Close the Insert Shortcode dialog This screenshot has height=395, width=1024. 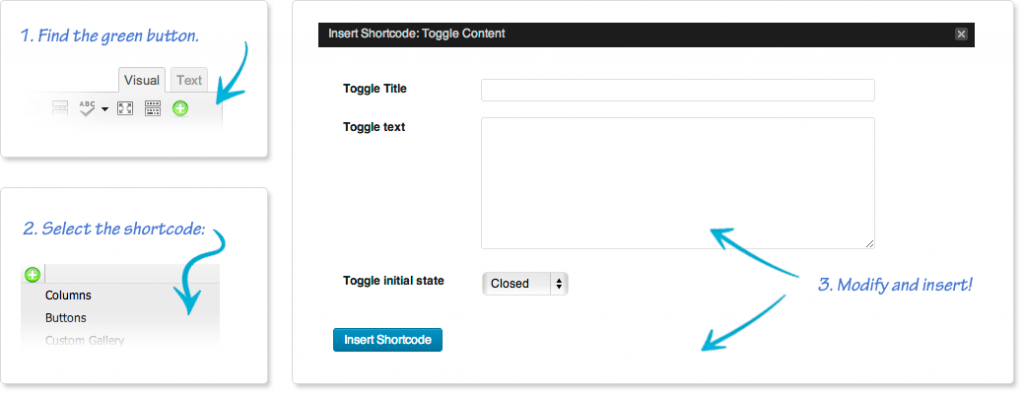(x=961, y=34)
